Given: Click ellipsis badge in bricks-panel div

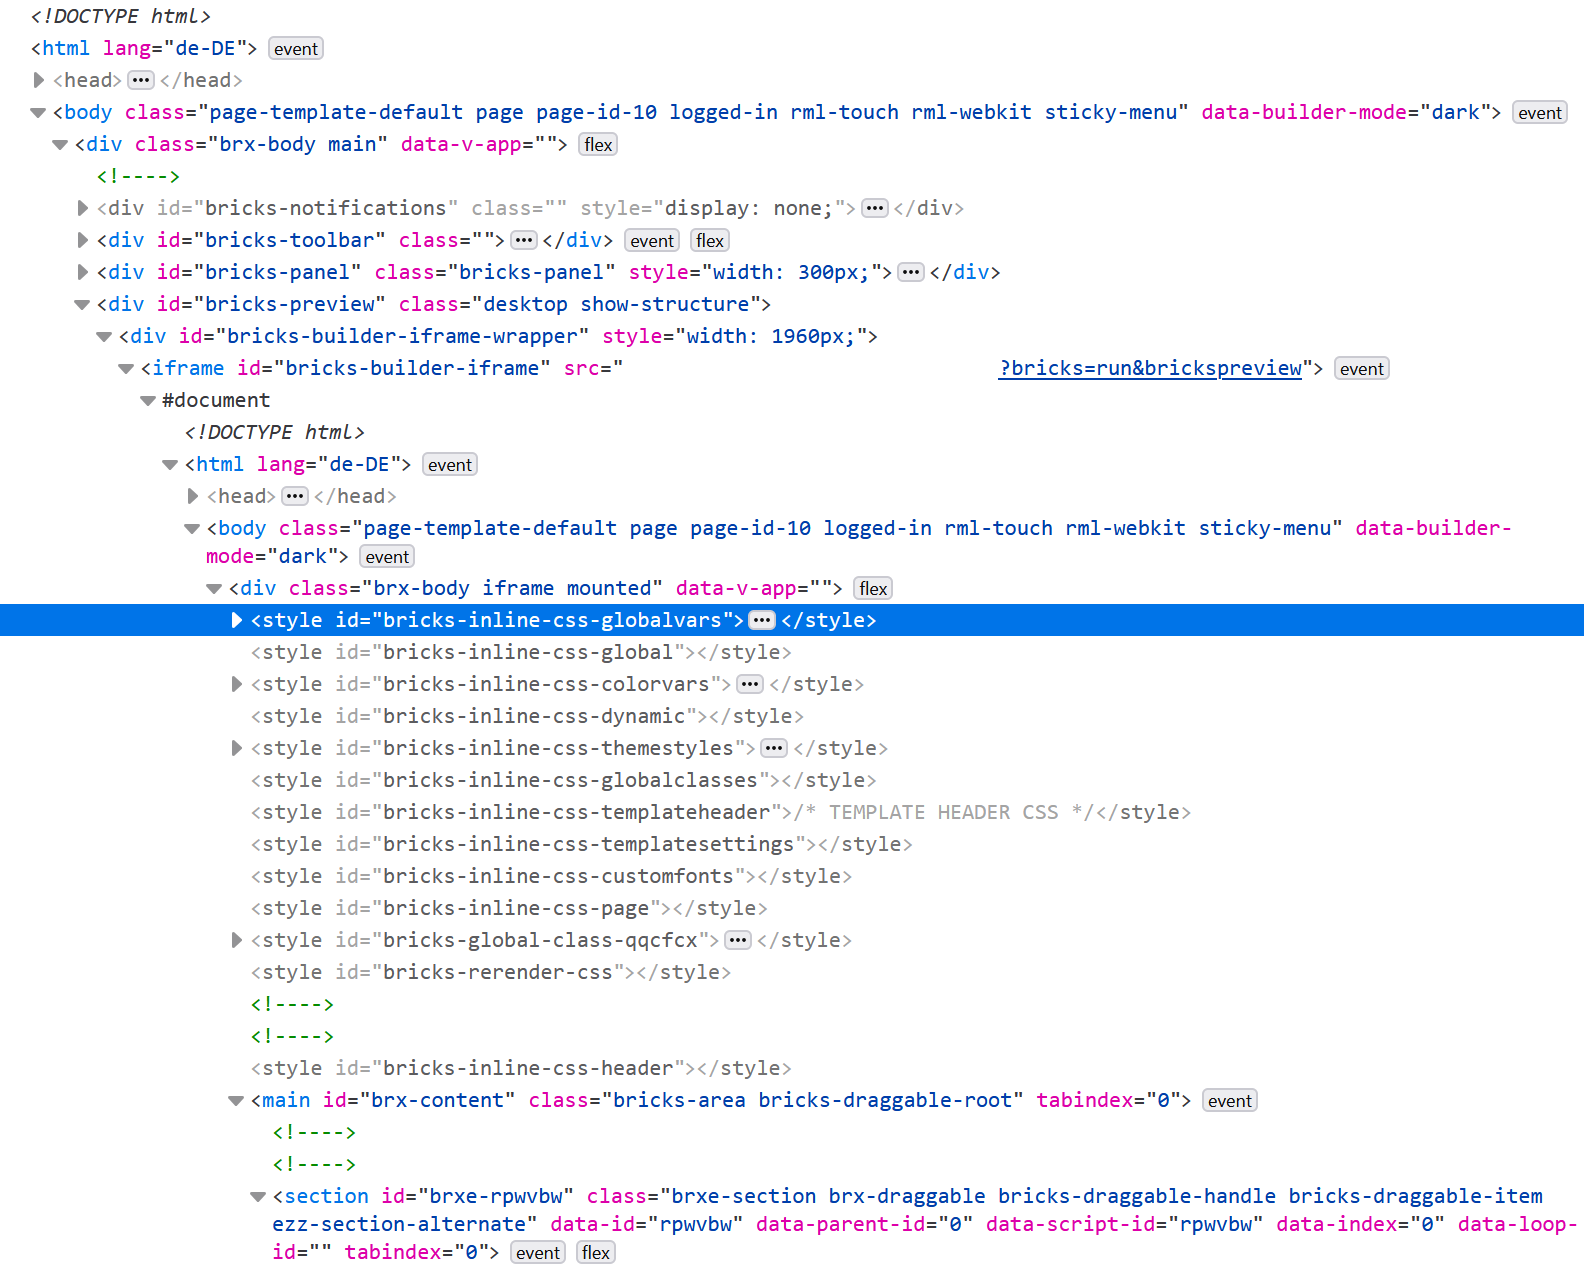Looking at the screenshot, I should 911,272.
